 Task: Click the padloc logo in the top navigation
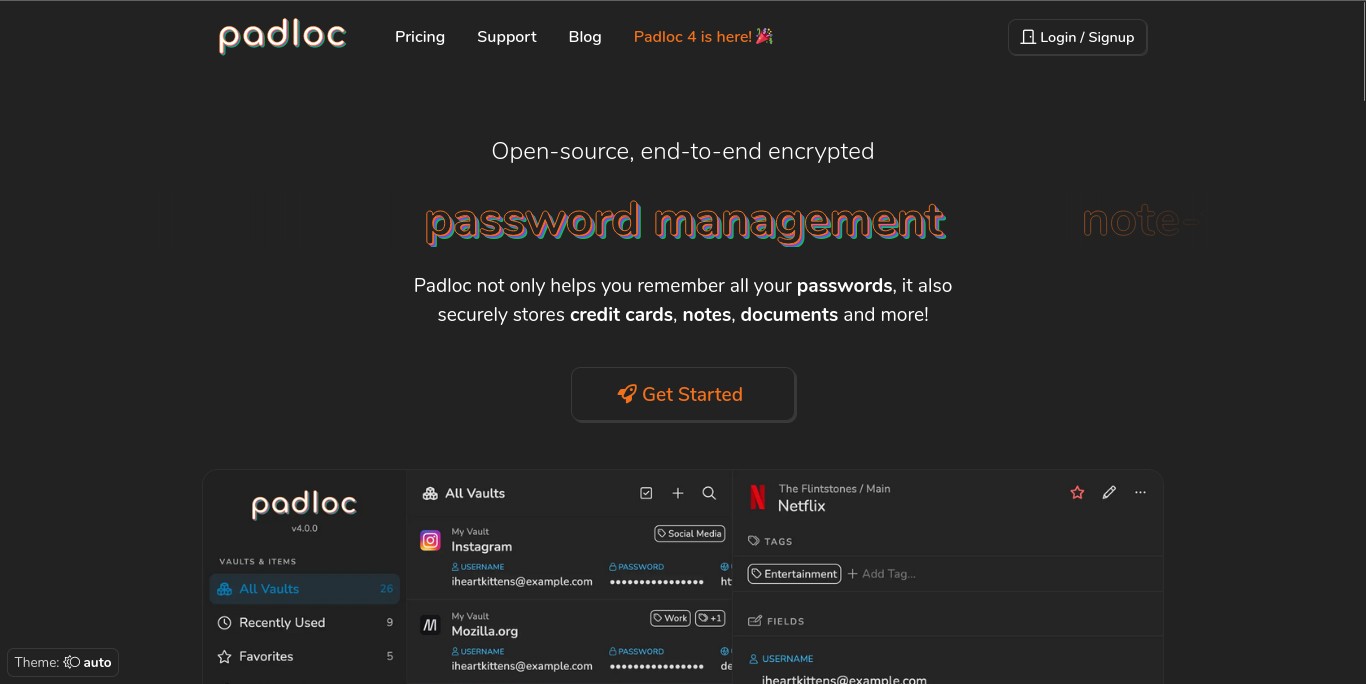pos(282,37)
